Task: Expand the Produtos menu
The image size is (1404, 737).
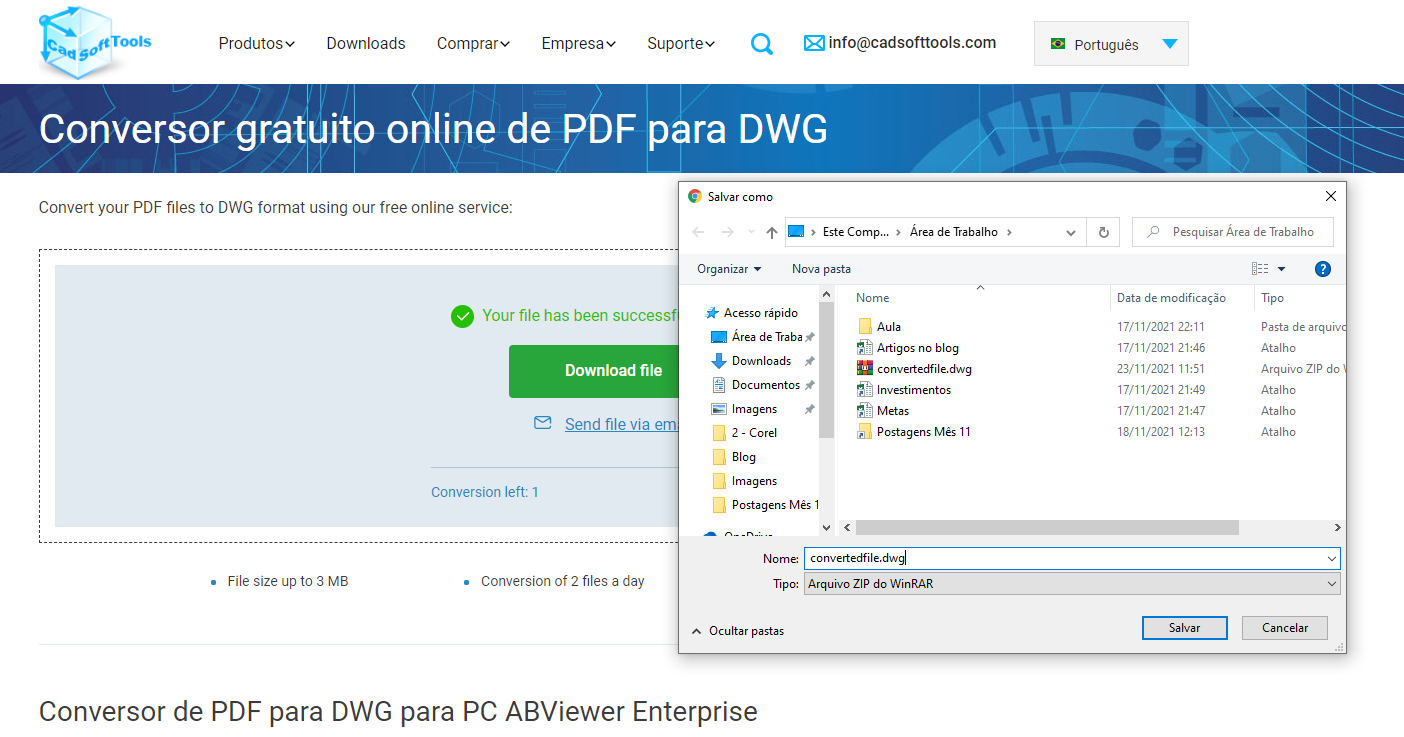Action: pyautogui.click(x=257, y=43)
